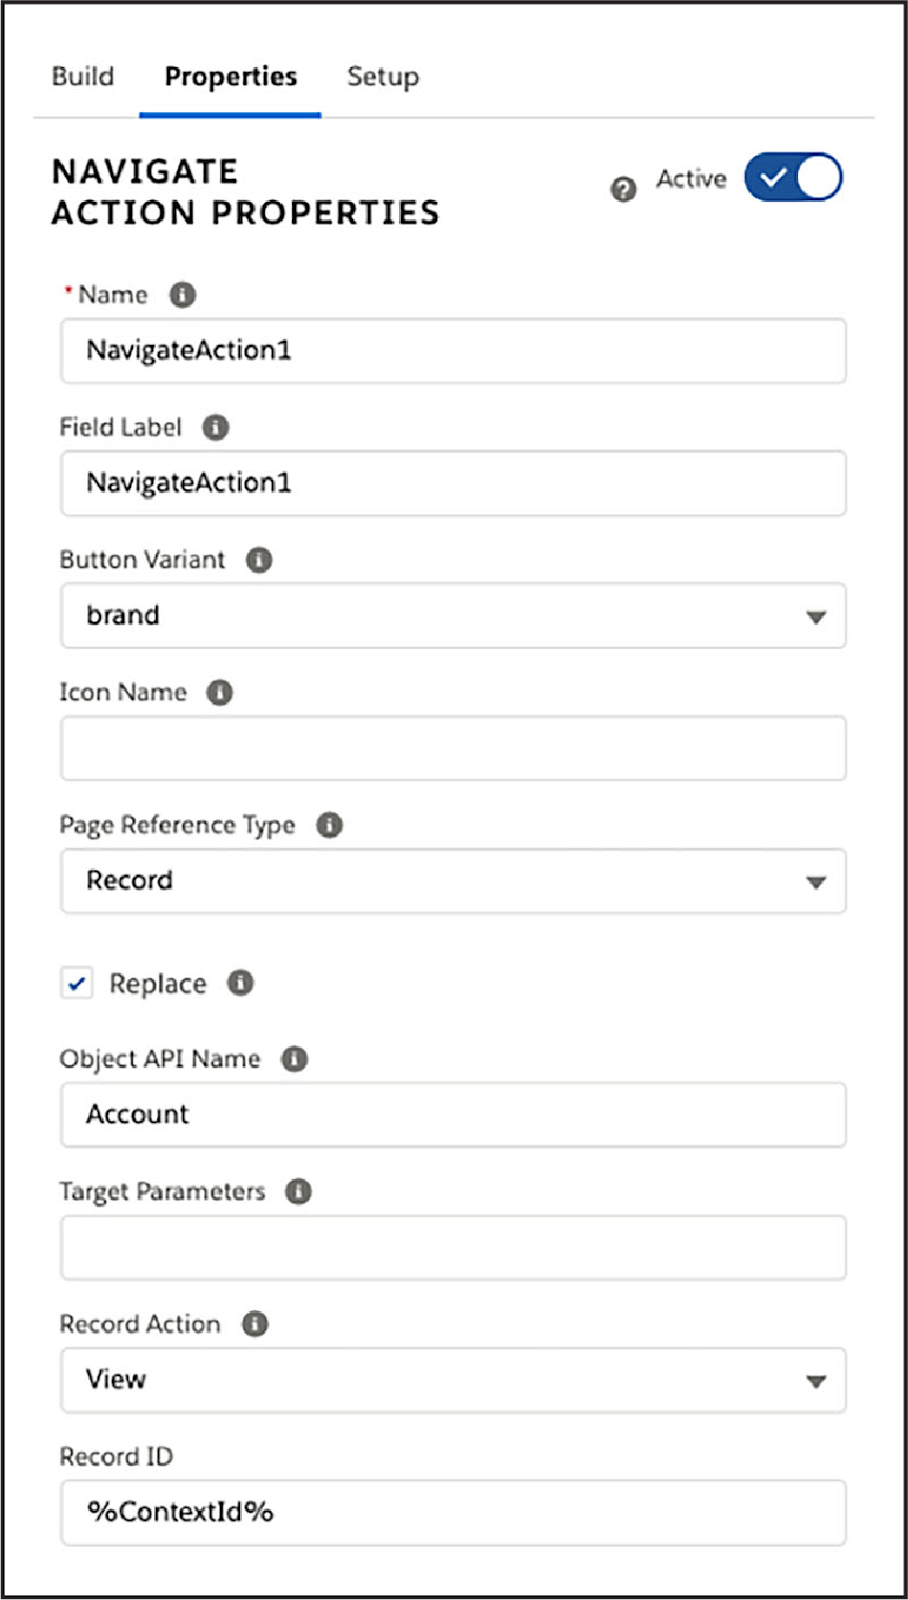Image resolution: width=908 pixels, height=1600 pixels.
Task: View Button Variant help info
Action: [258, 560]
